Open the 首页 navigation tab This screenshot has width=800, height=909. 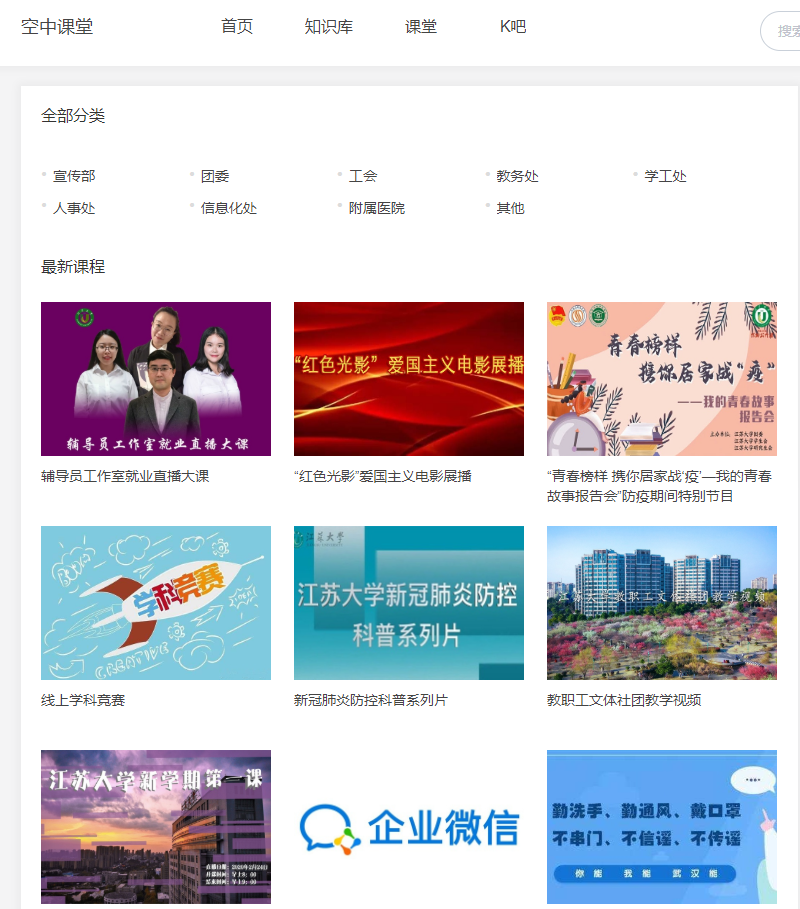click(237, 27)
